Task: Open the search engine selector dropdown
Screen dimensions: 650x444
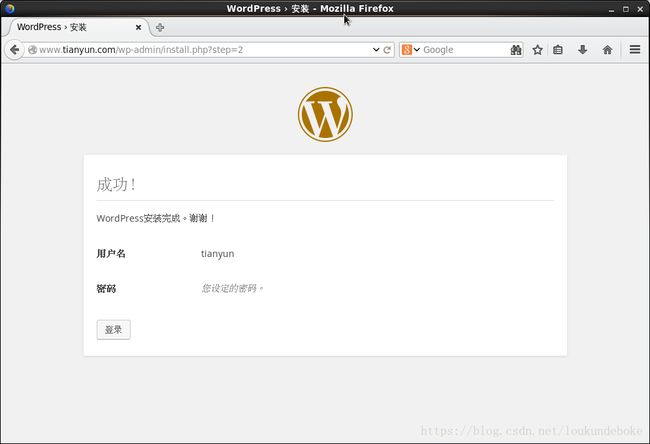Action: [417, 50]
